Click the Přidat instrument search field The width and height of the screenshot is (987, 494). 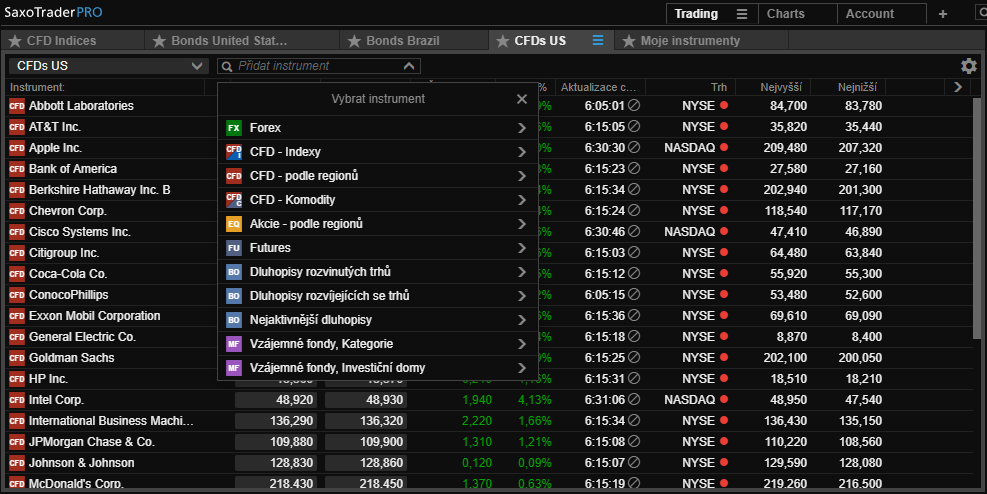pos(319,65)
